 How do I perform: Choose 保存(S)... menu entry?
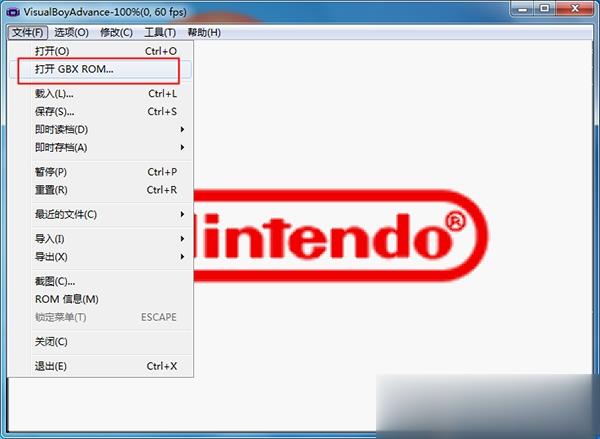point(100,111)
